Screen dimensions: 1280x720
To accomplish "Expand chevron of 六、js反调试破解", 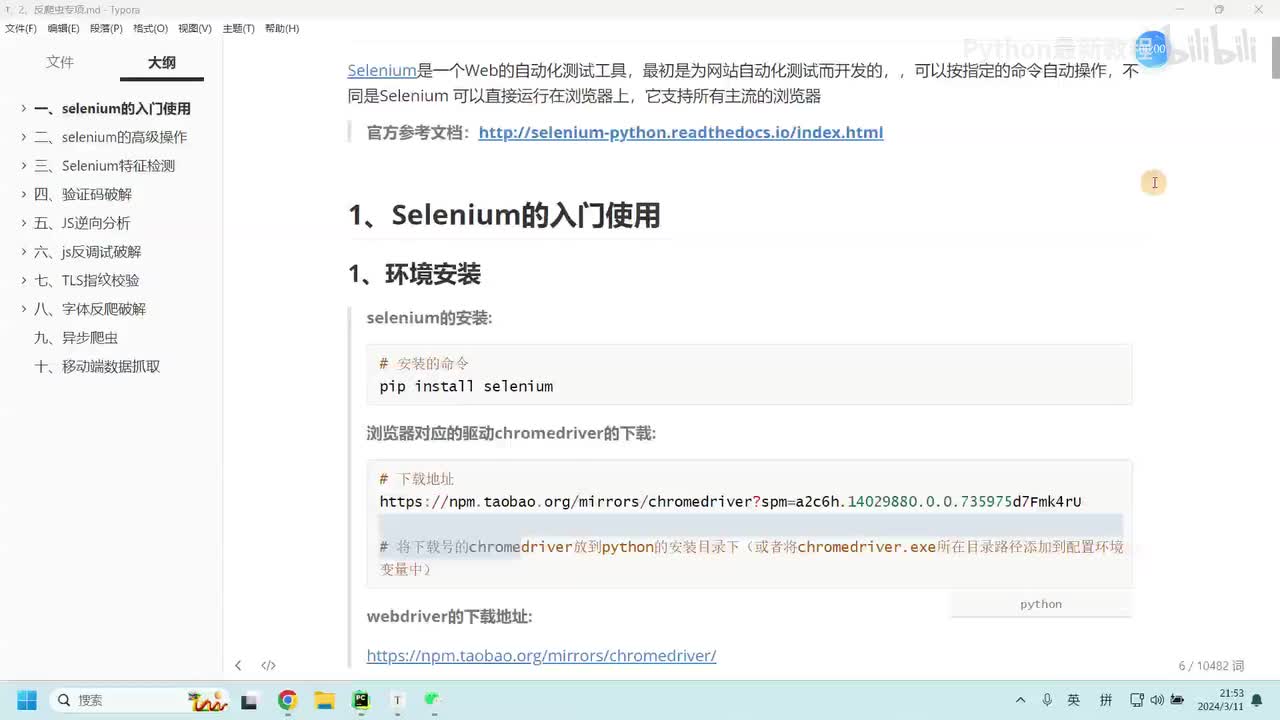I will tap(23, 252).
